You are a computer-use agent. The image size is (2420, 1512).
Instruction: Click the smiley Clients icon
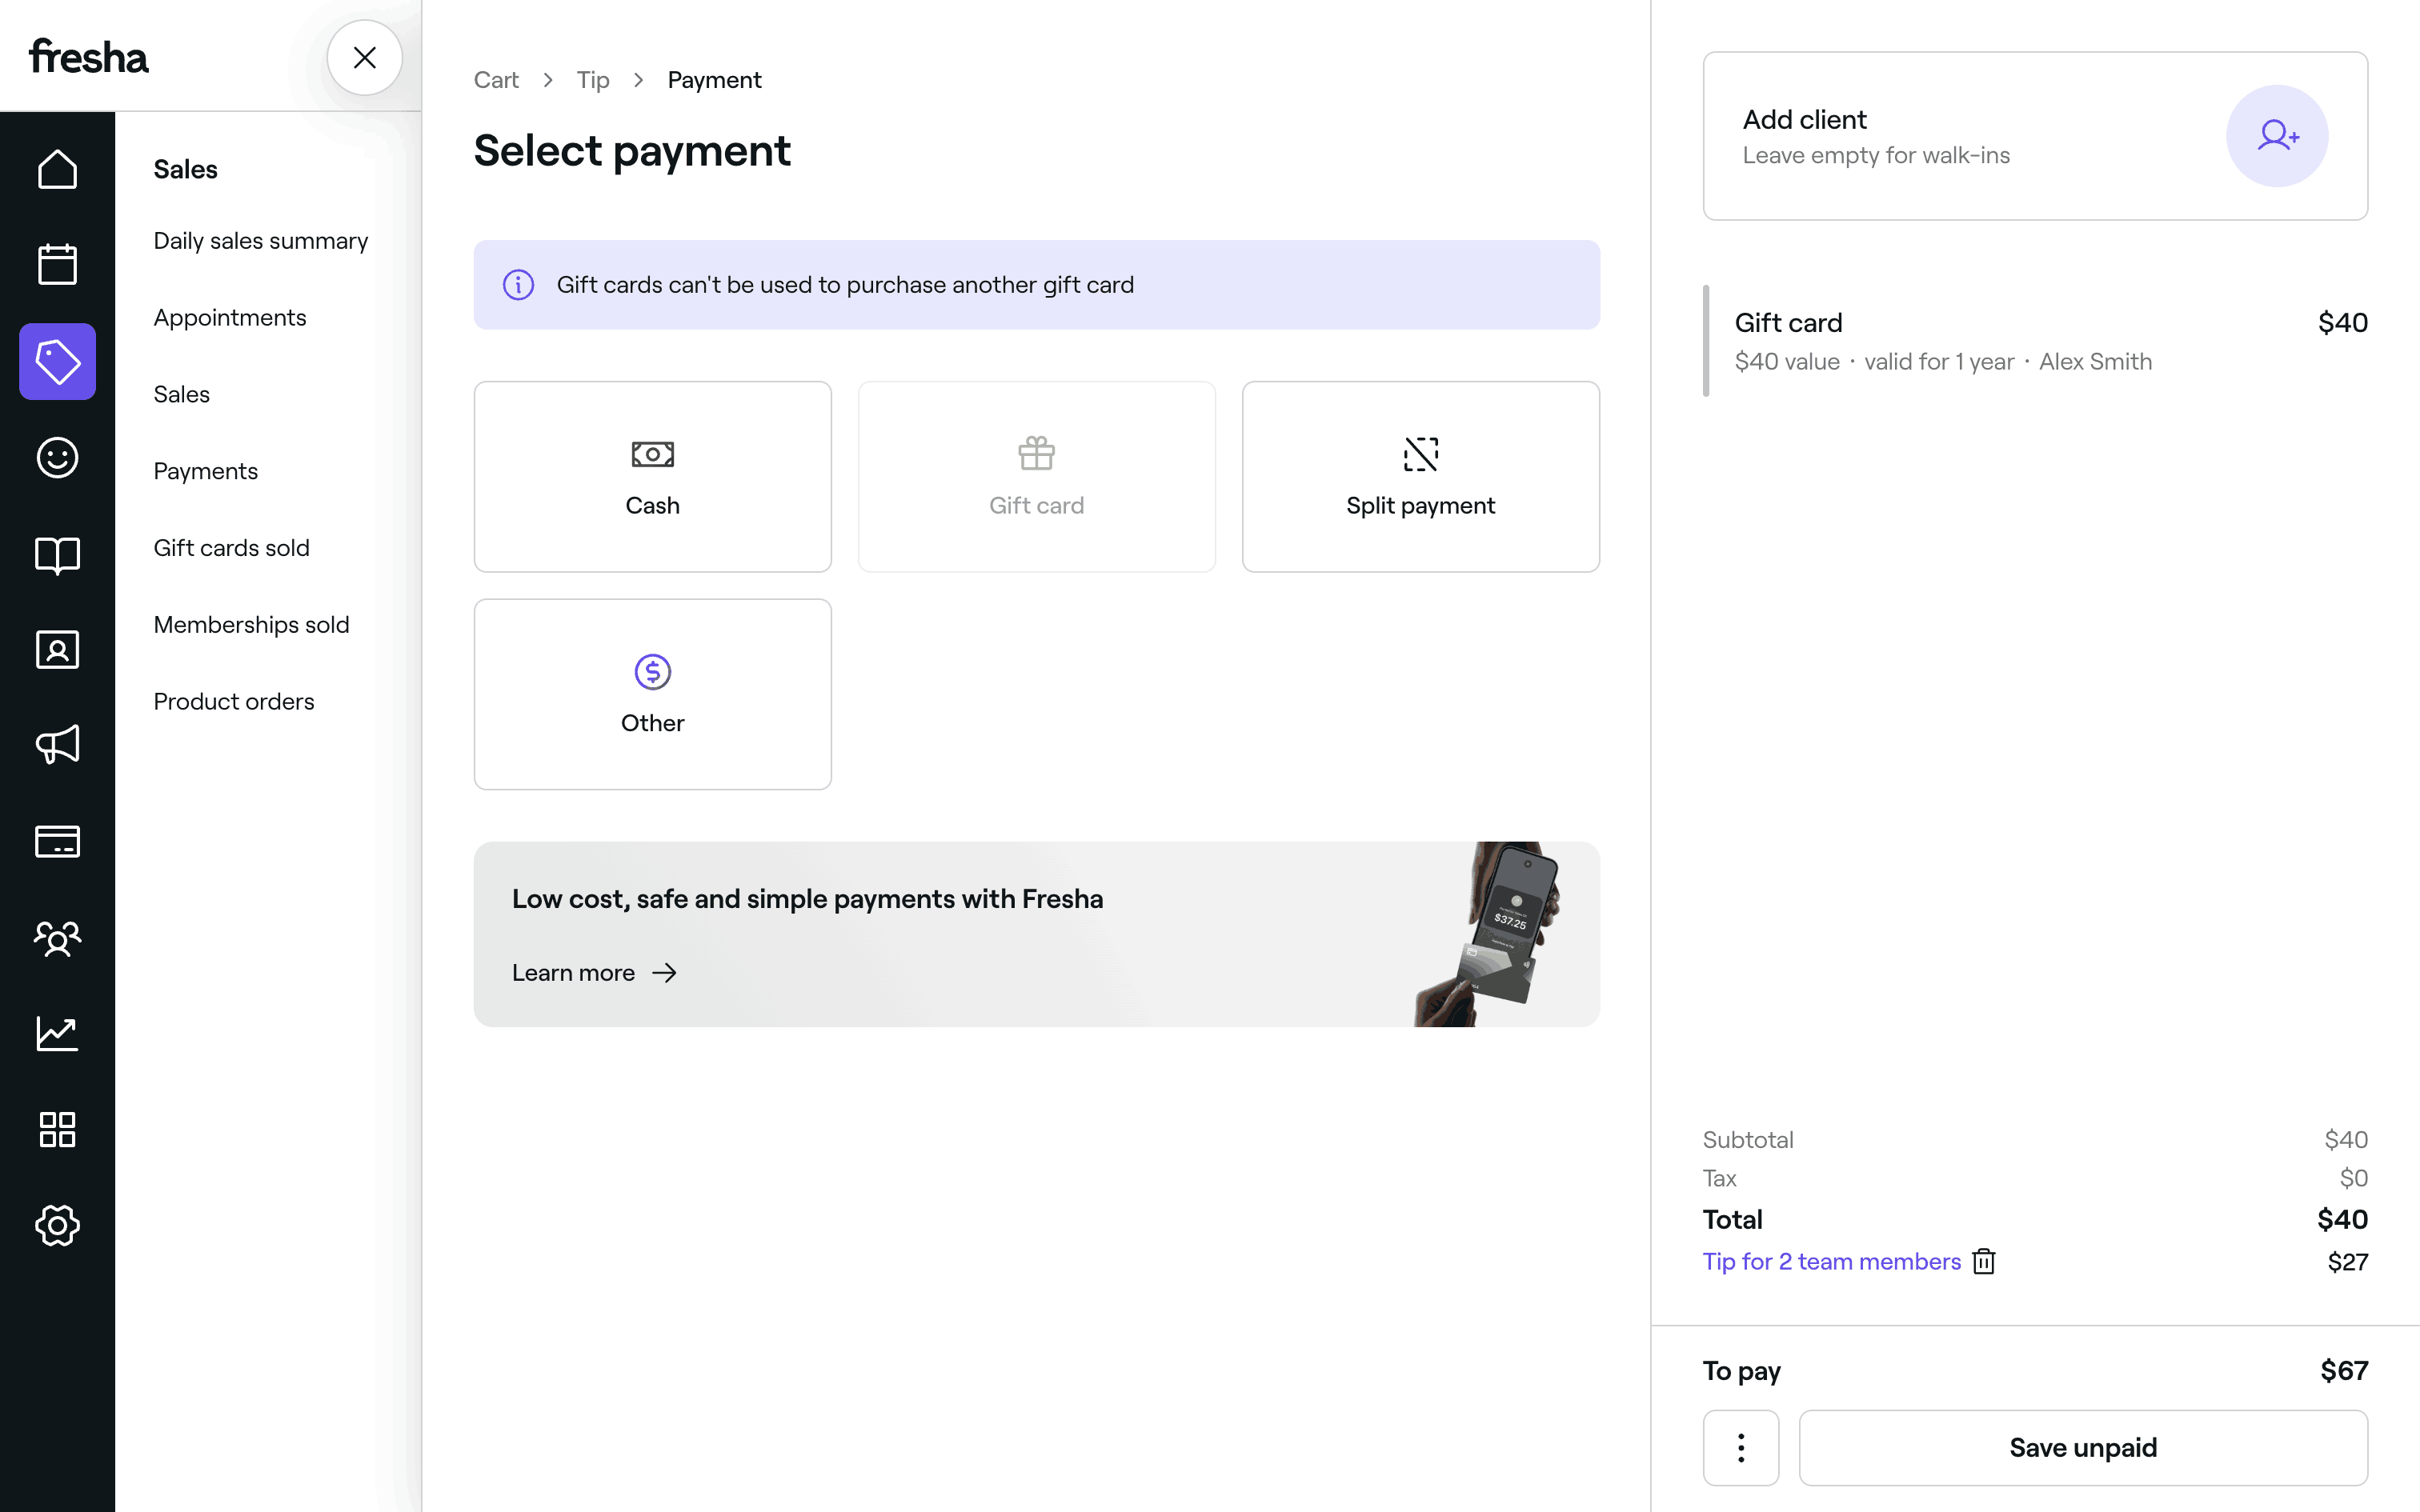coord(57,458)
